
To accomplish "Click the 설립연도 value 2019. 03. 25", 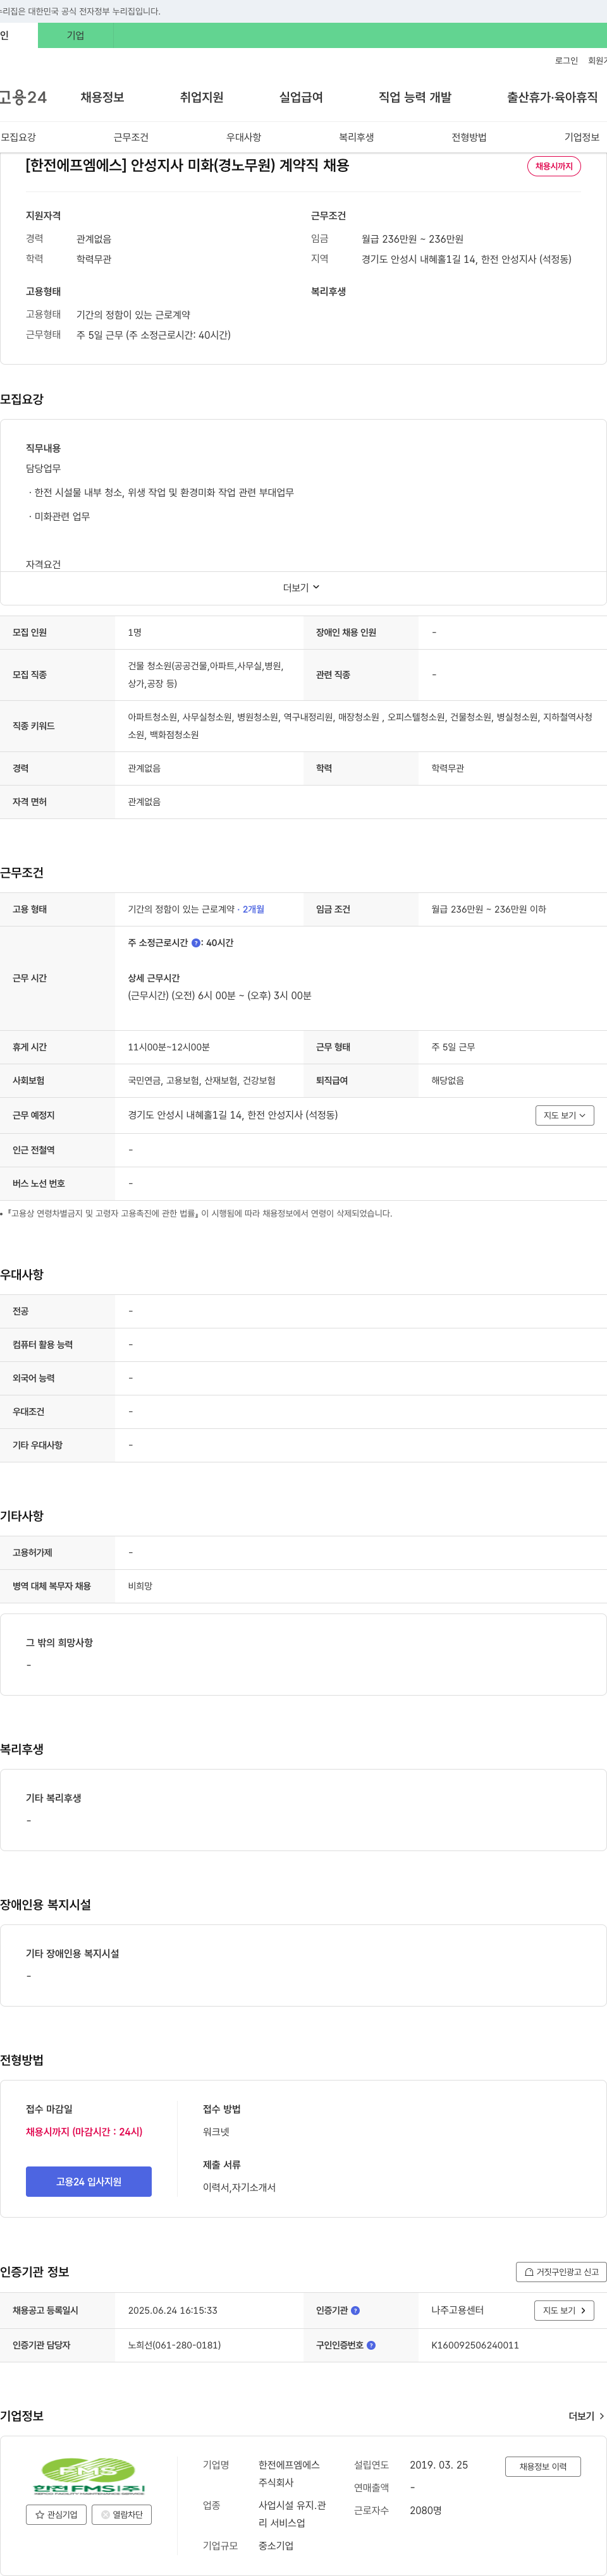I will pyautogui.click(x=438, y=2464).
